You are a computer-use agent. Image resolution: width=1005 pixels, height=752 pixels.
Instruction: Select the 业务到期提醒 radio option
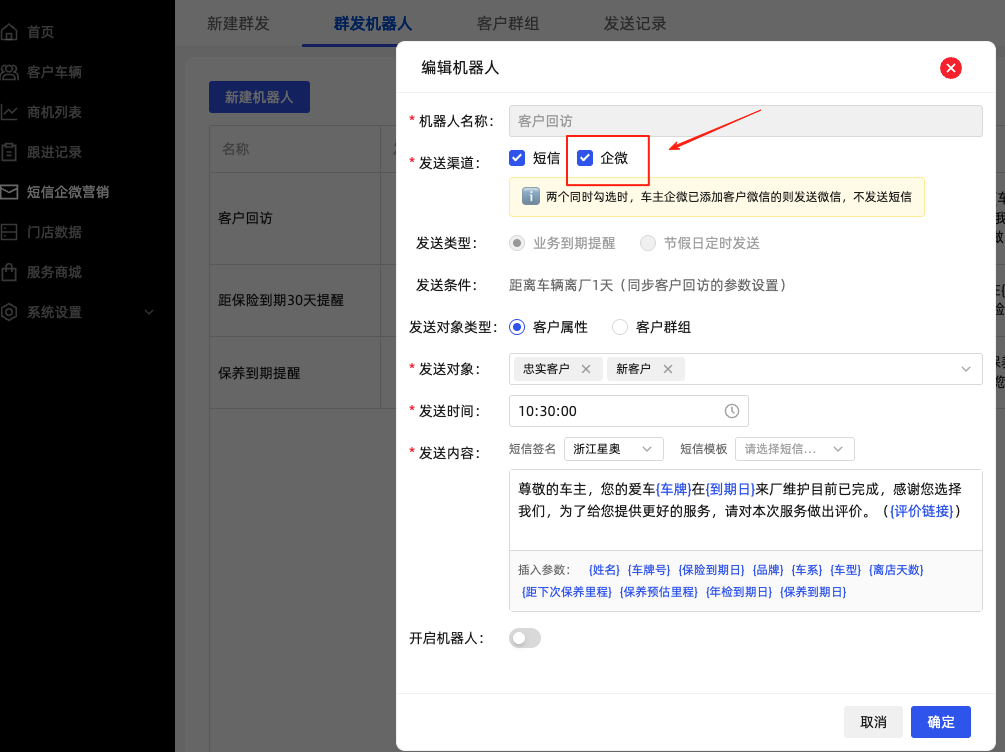[x=517, y=243]
